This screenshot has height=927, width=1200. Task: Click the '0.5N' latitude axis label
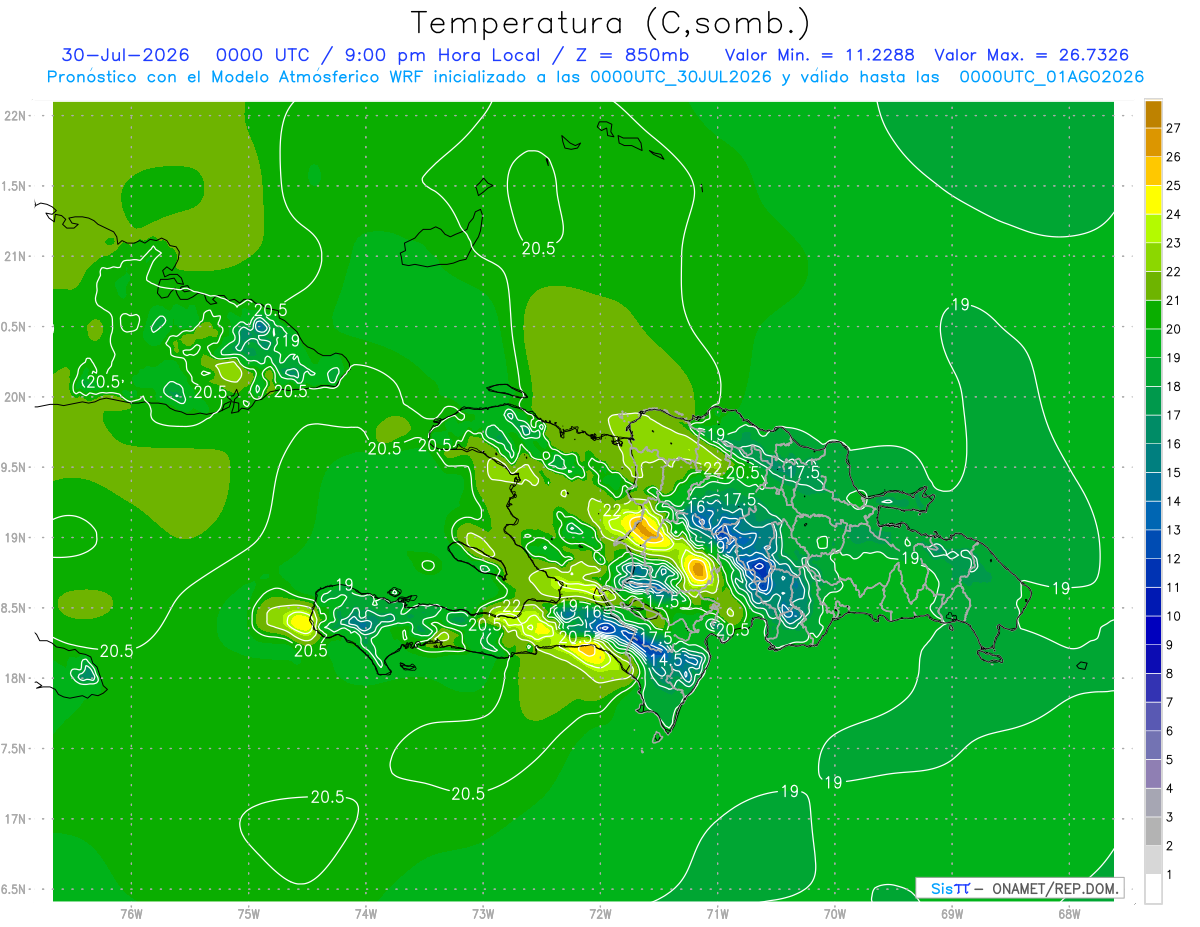[x=13, y=327]
